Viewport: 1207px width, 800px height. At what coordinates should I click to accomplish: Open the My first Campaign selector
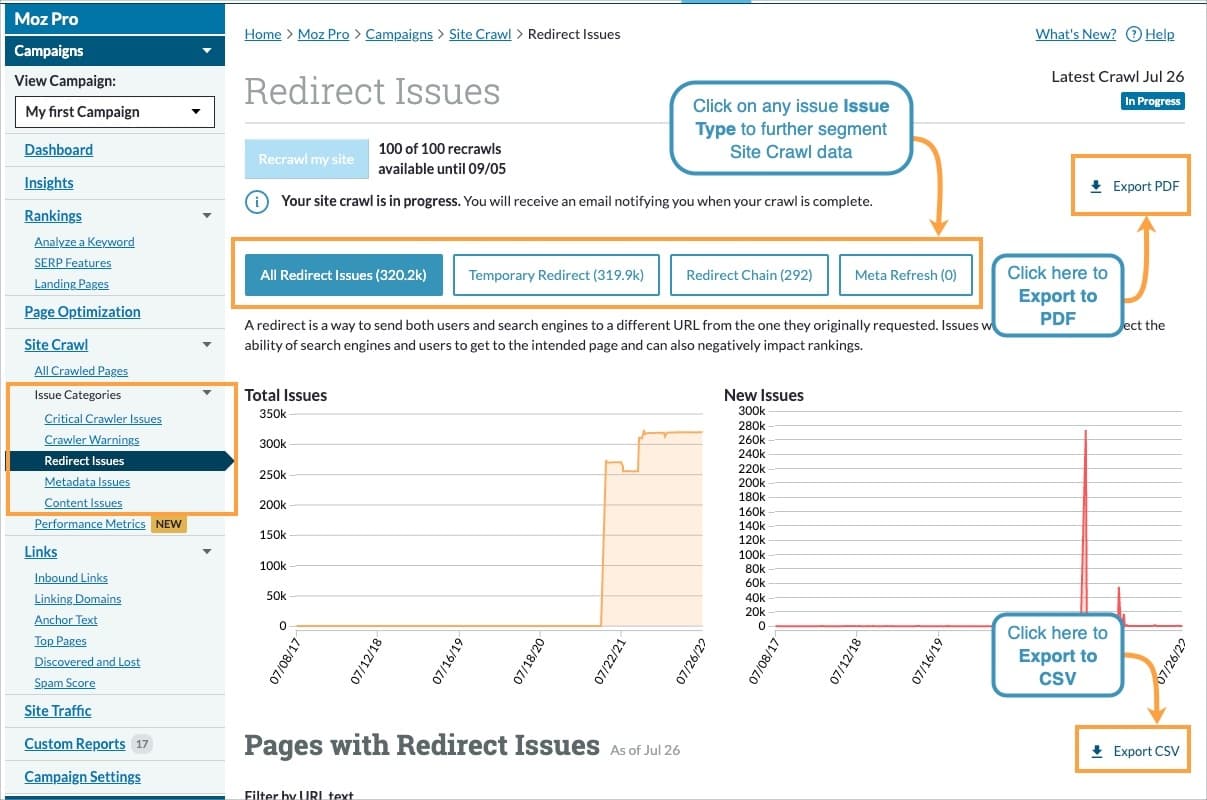coord(114,111)
